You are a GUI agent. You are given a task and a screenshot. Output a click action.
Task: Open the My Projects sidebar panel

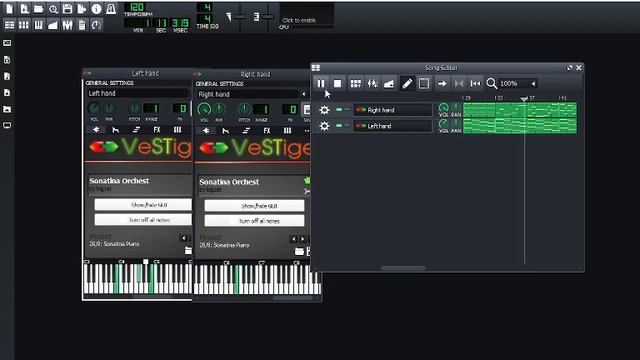pyautogui.click(x=7, y=60)
